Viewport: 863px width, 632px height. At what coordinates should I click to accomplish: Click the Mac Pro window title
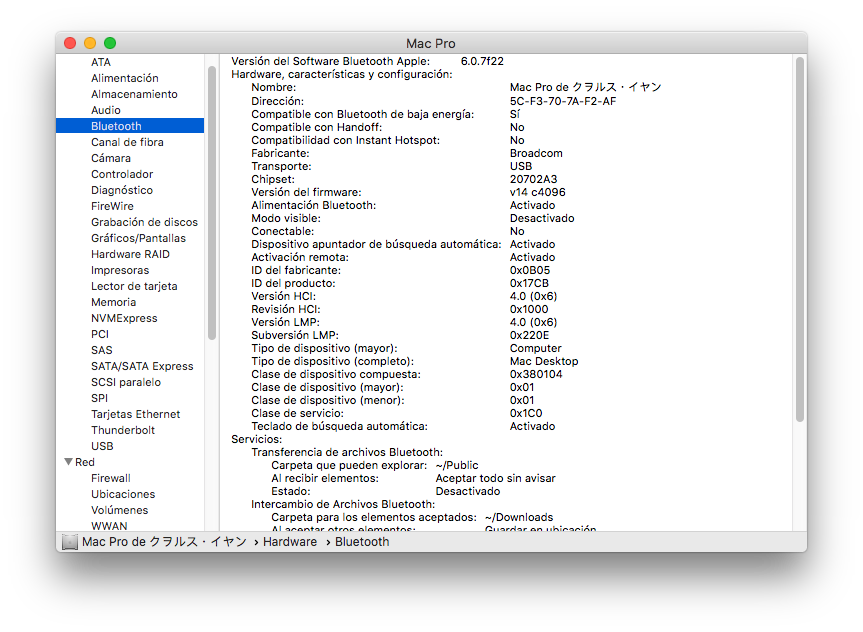(431, 43)
